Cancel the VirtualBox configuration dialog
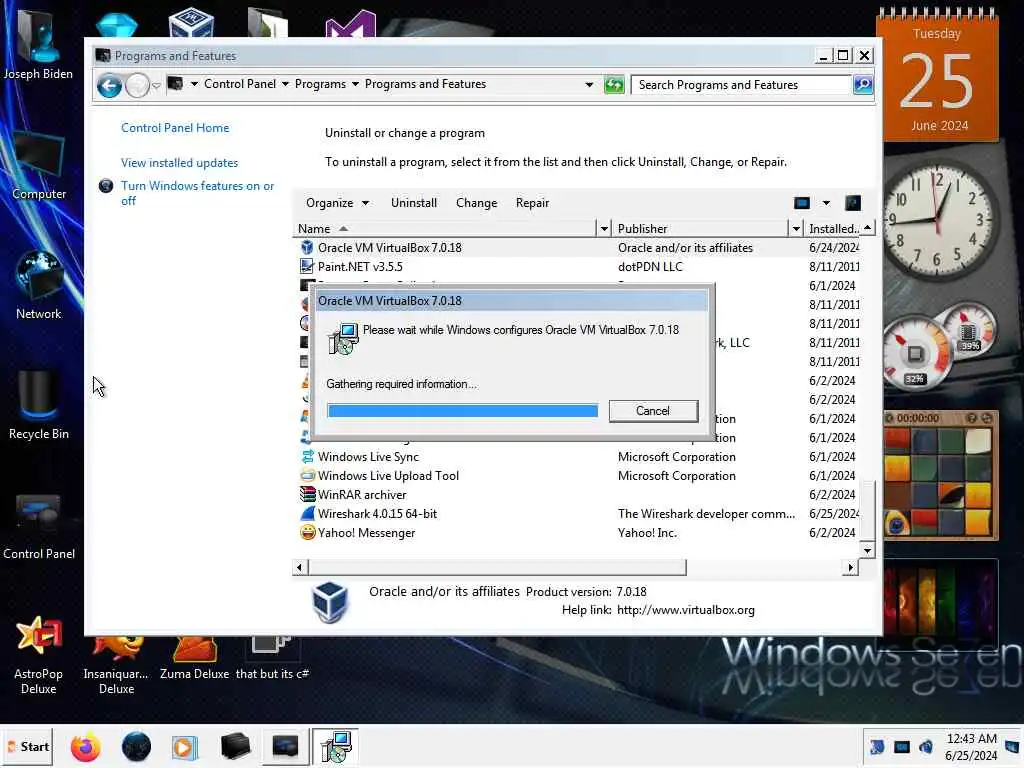The width and height of the screenshot is (1024, 768). pos(653,411)
